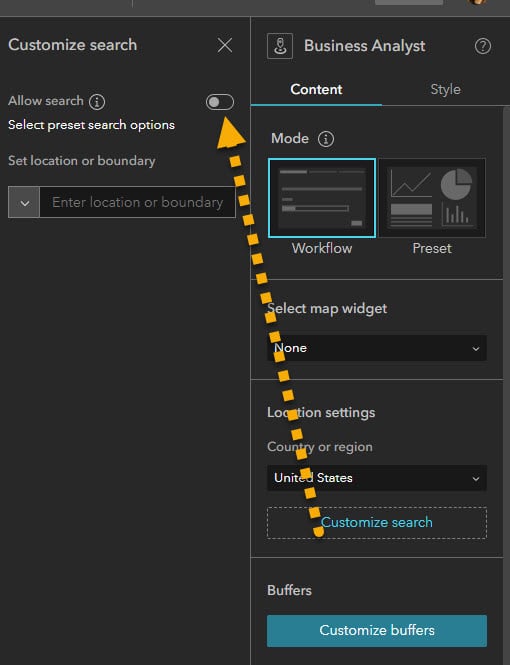Click the Buffers heading
Viewport: 510px width, 665px height.
click(x=289, y=590)
